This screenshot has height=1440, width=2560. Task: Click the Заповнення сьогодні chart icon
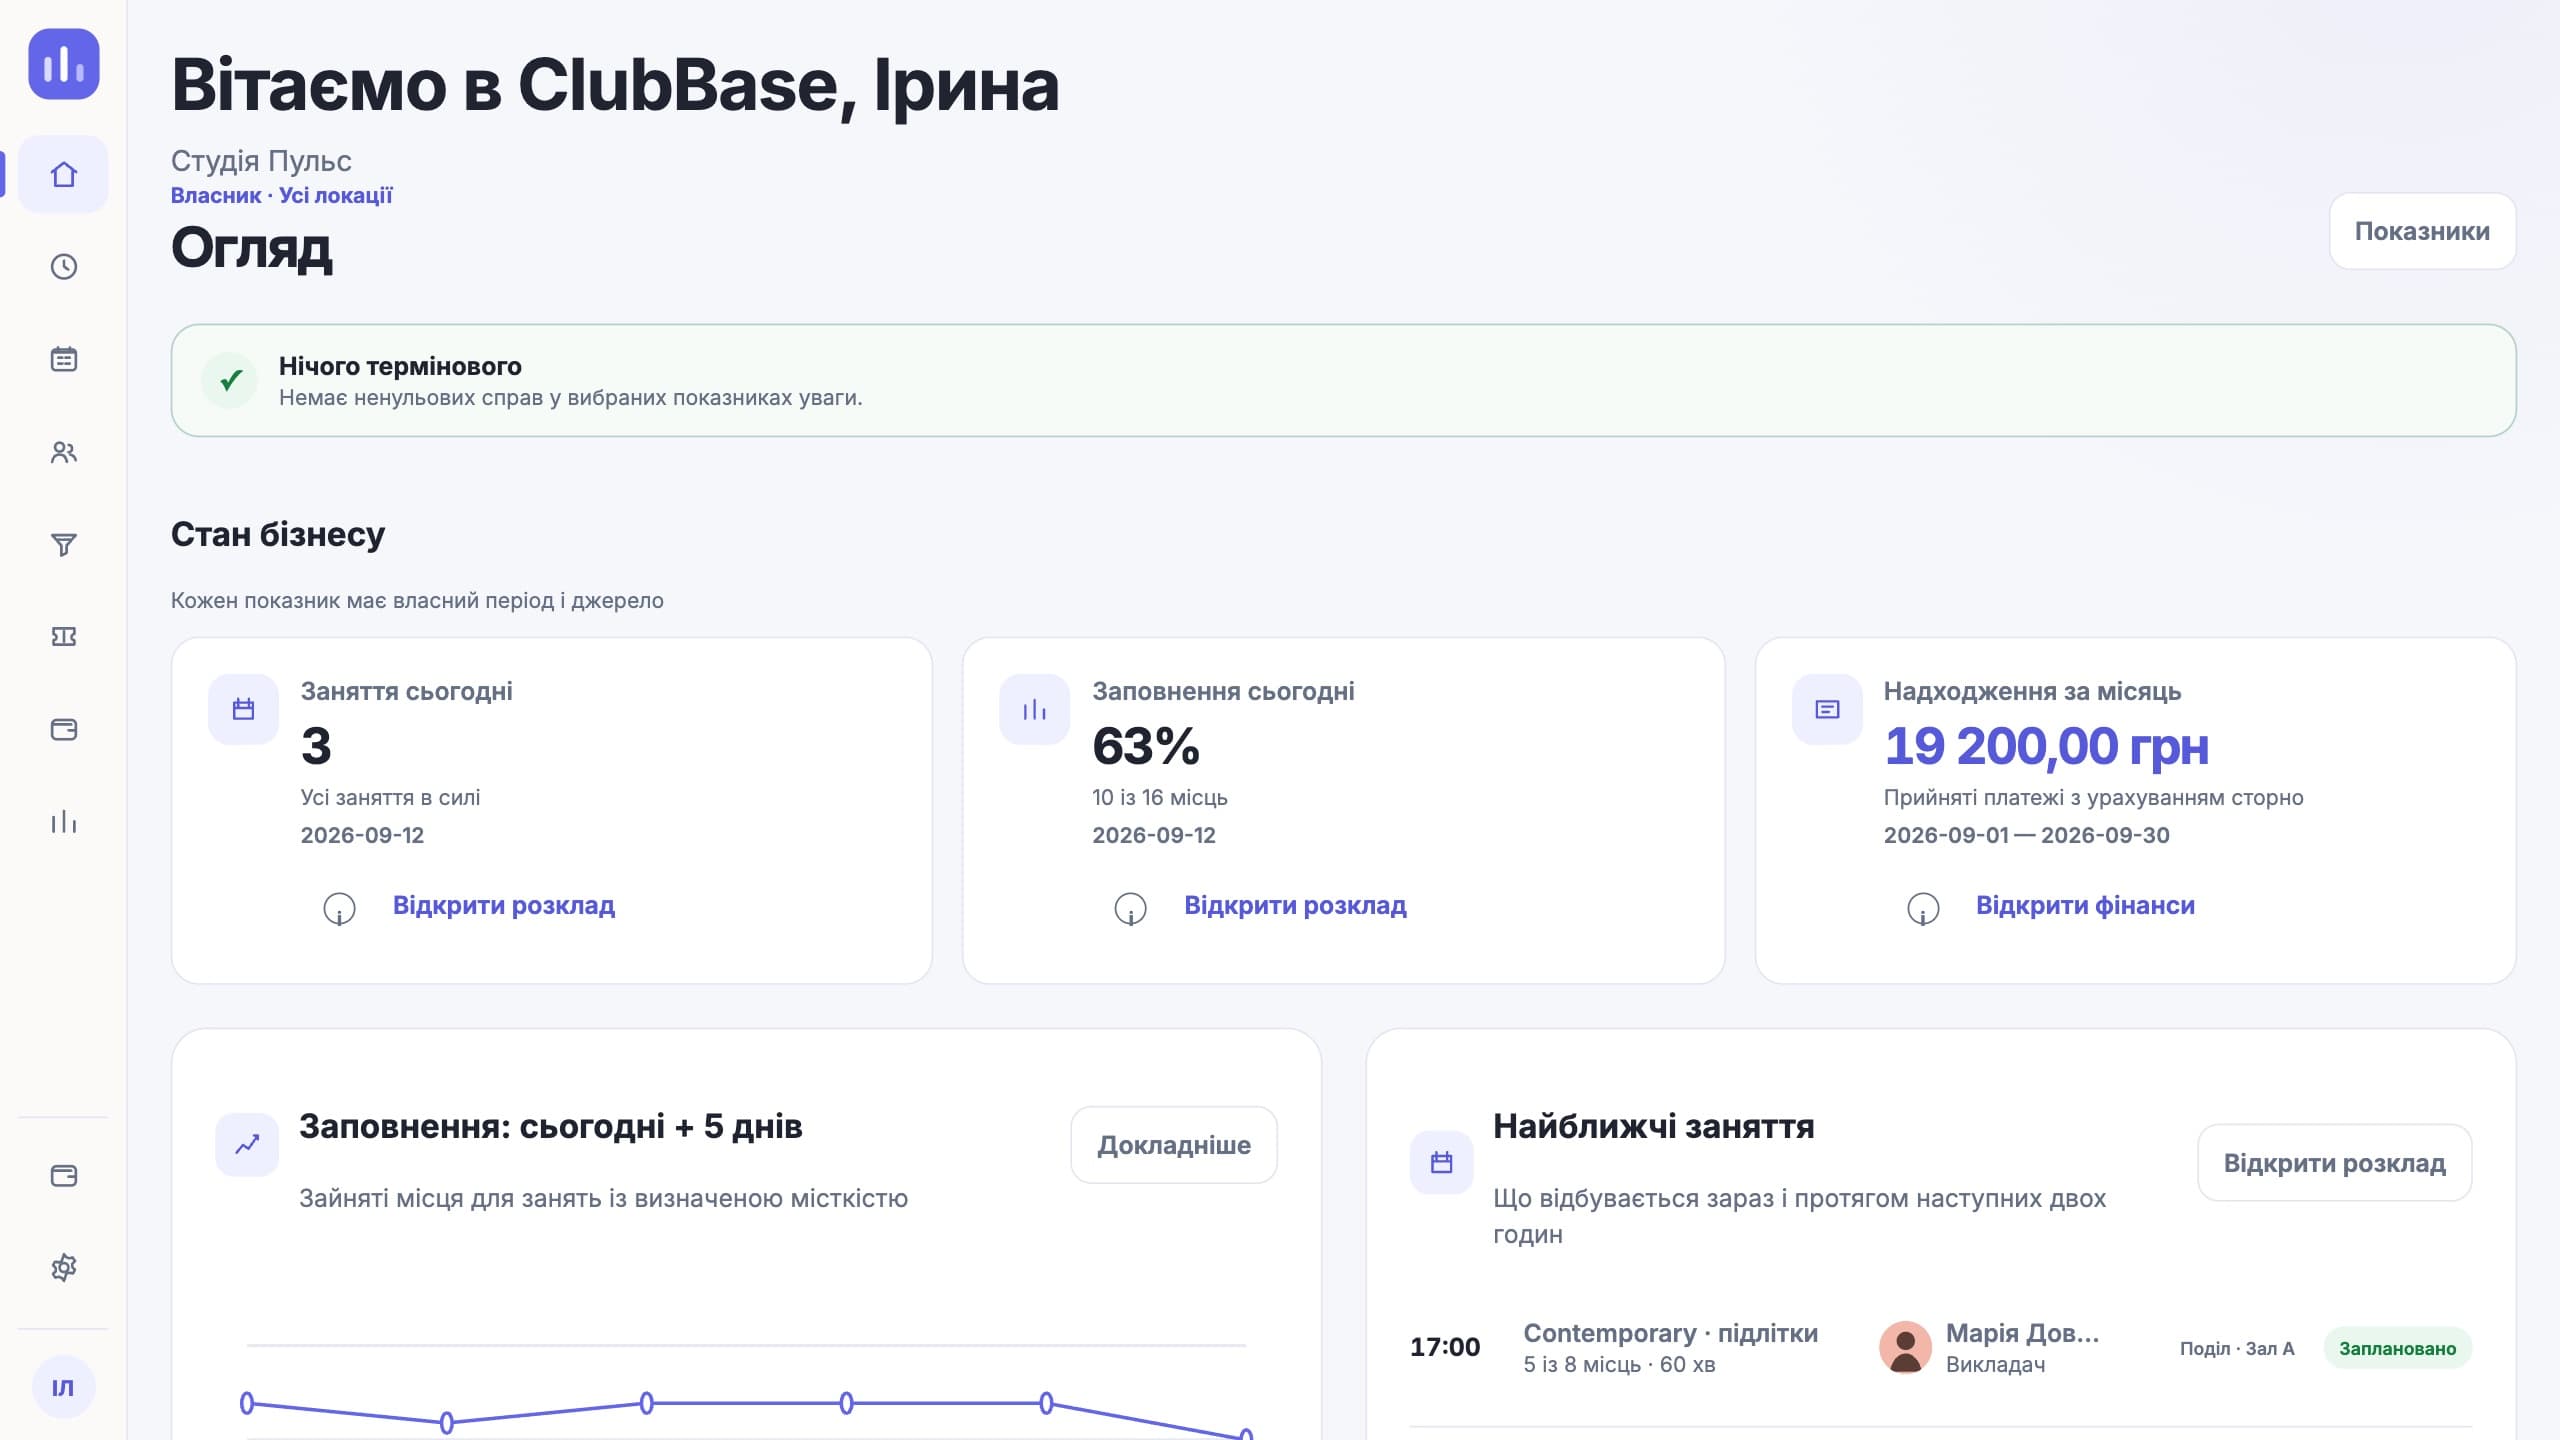pyautogui.click(x=1034, y=709)
